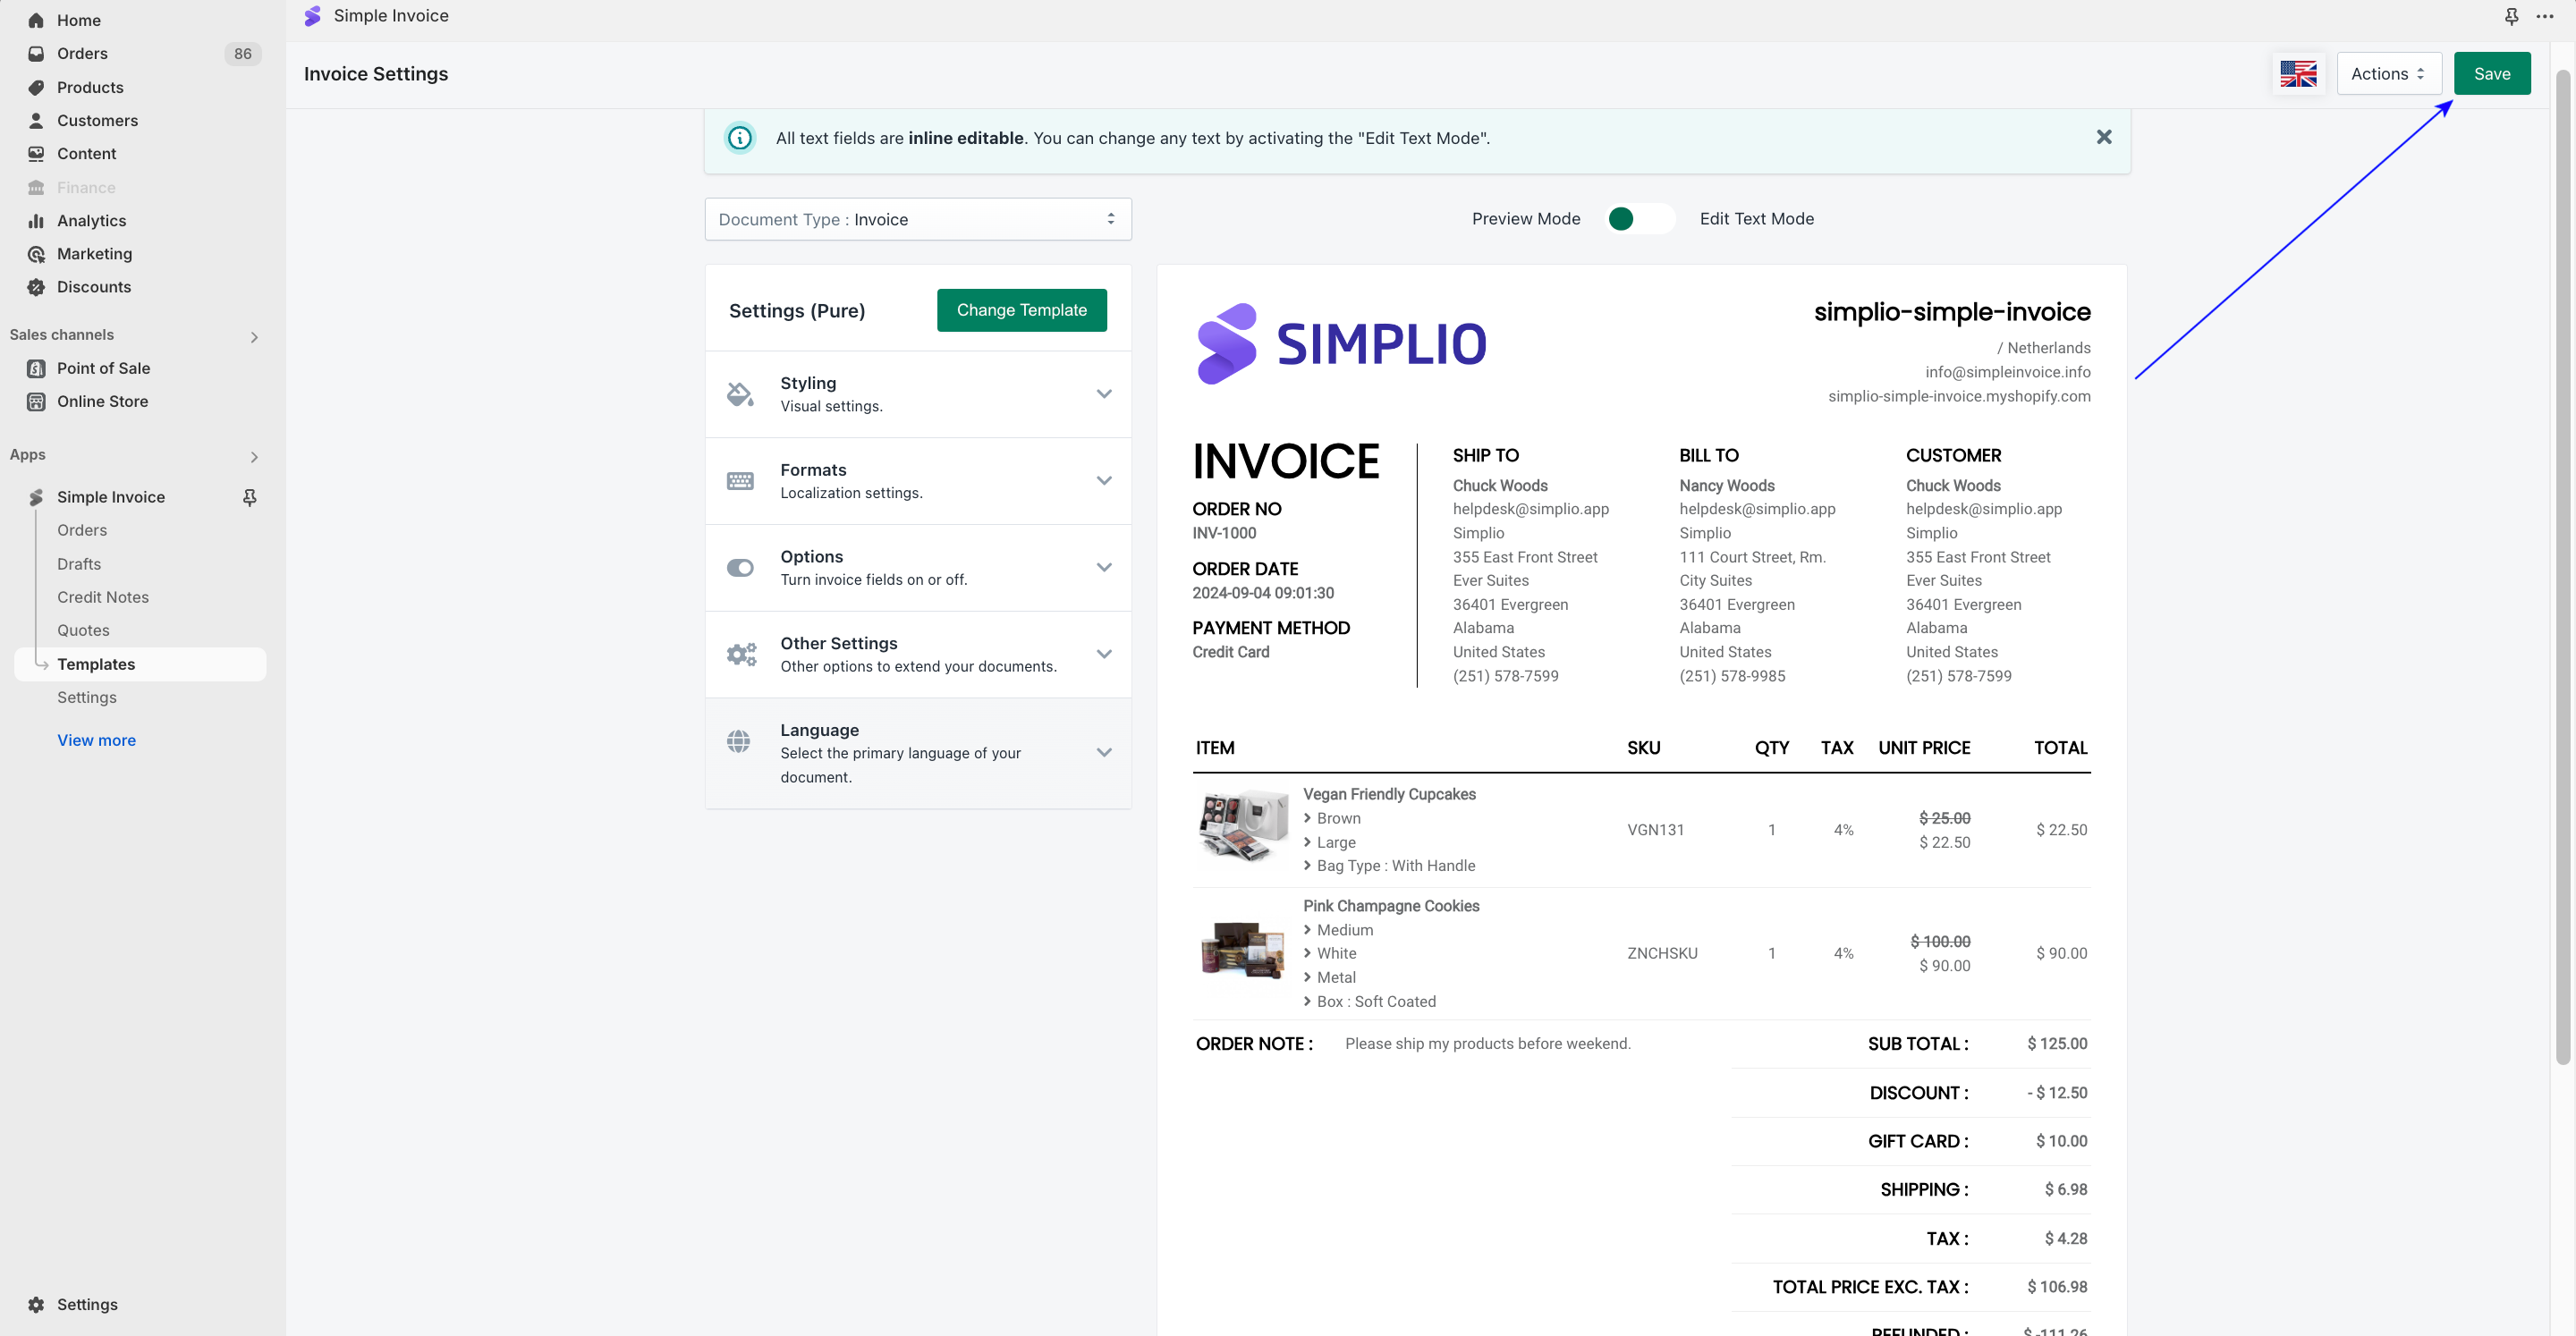Click the language flag icon
The width and height of the screenshot is (2576, 1336).
coord(2298,74)
